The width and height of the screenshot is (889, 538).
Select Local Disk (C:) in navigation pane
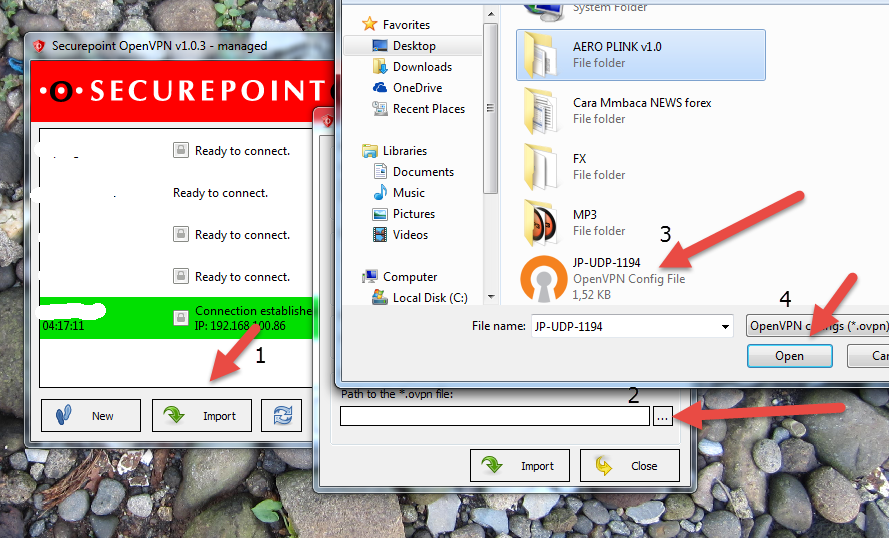click(420, 298)
